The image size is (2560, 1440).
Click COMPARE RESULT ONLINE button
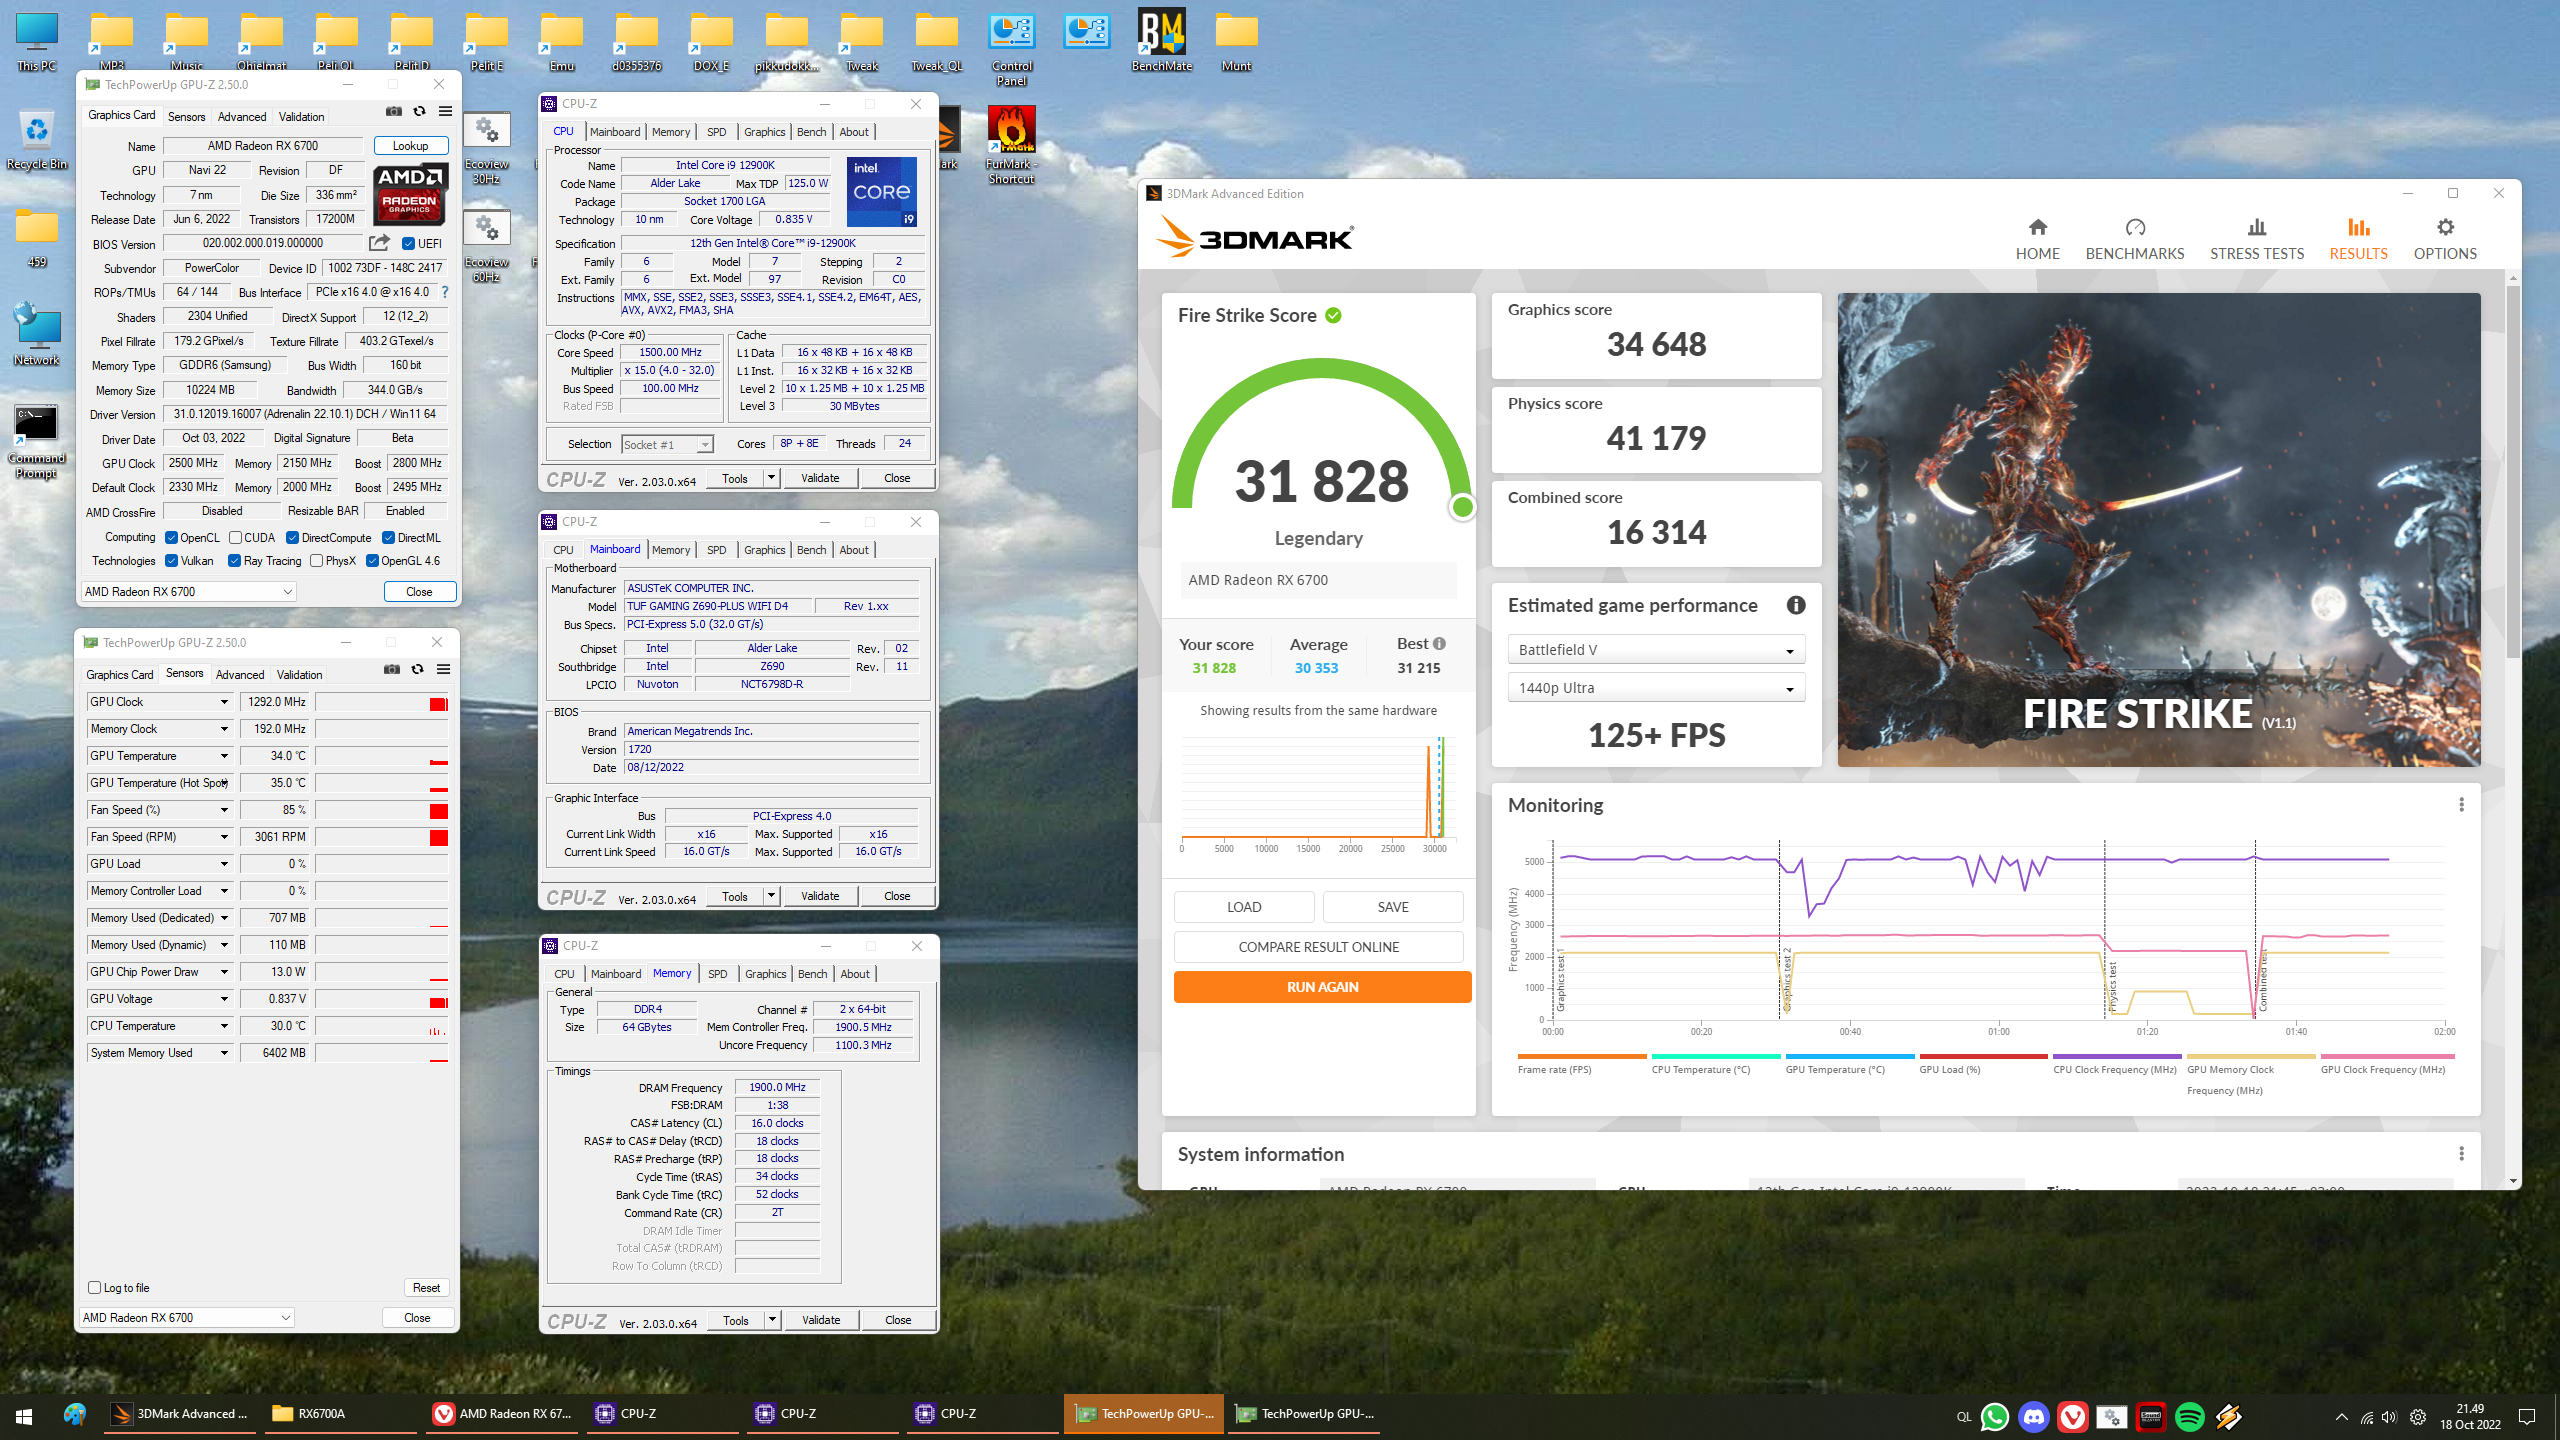click(x=1318, y=947)
